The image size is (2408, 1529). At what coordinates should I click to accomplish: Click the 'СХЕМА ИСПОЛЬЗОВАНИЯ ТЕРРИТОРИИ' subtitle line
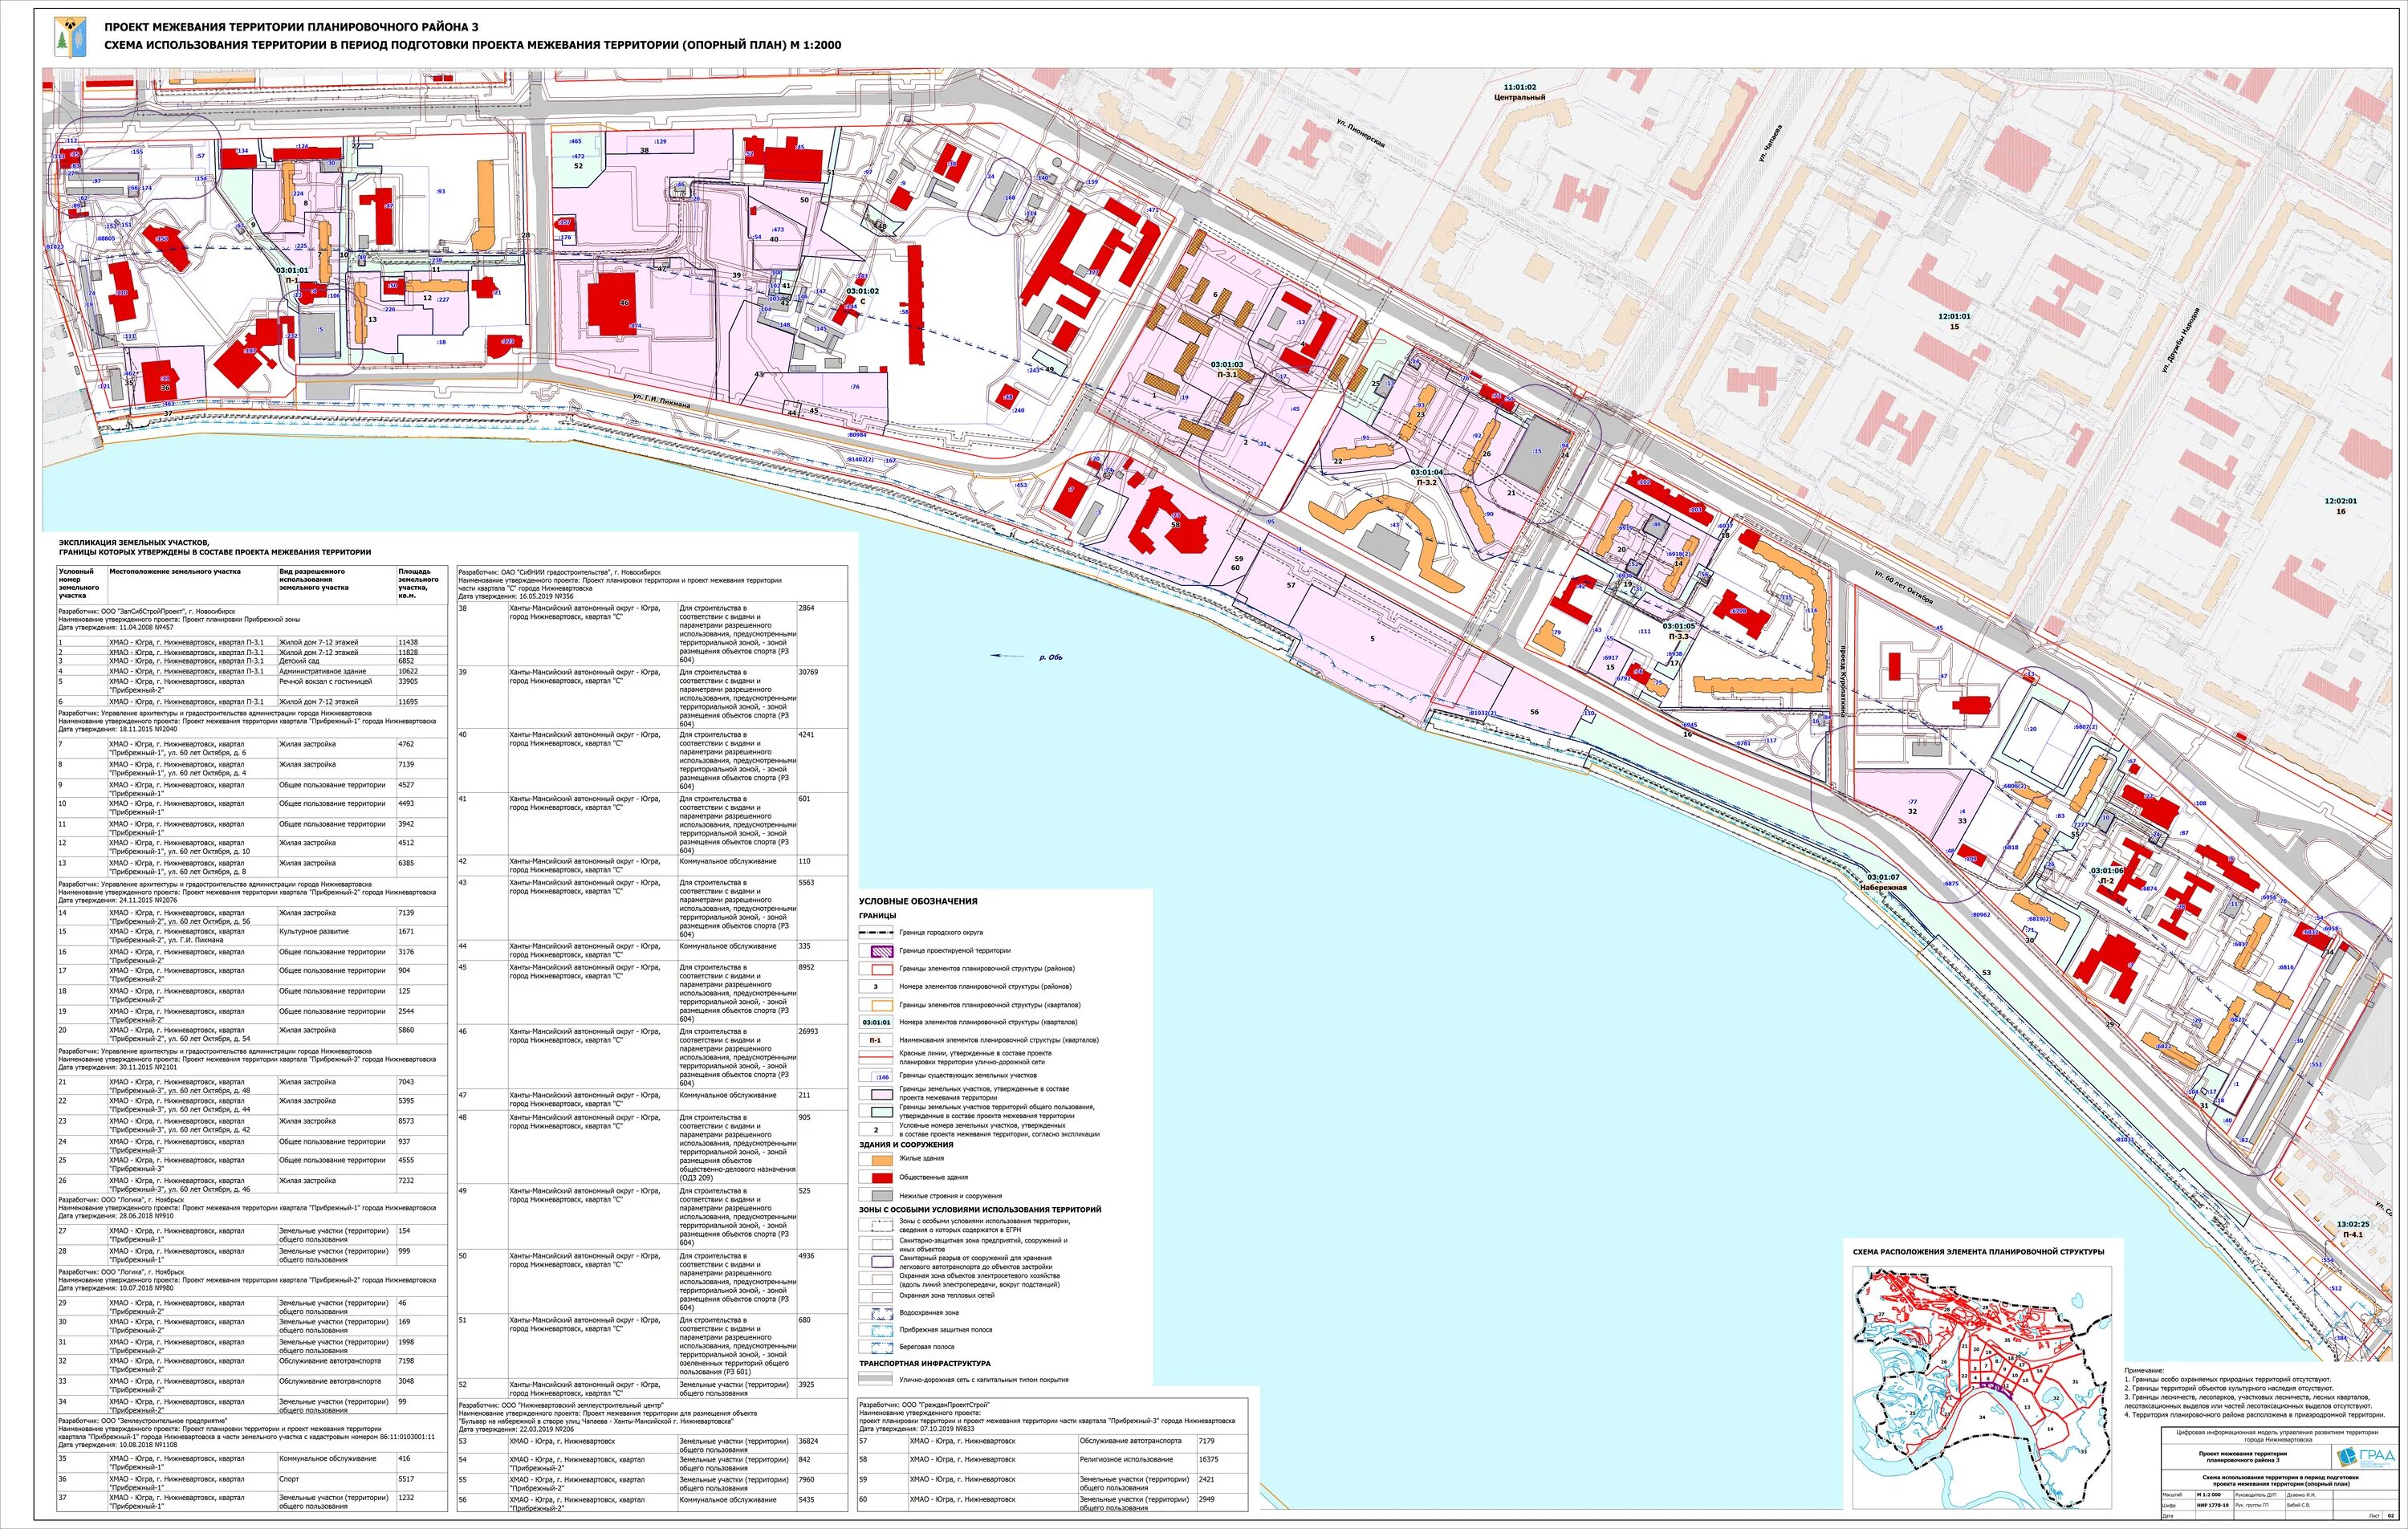coord(473,45)
